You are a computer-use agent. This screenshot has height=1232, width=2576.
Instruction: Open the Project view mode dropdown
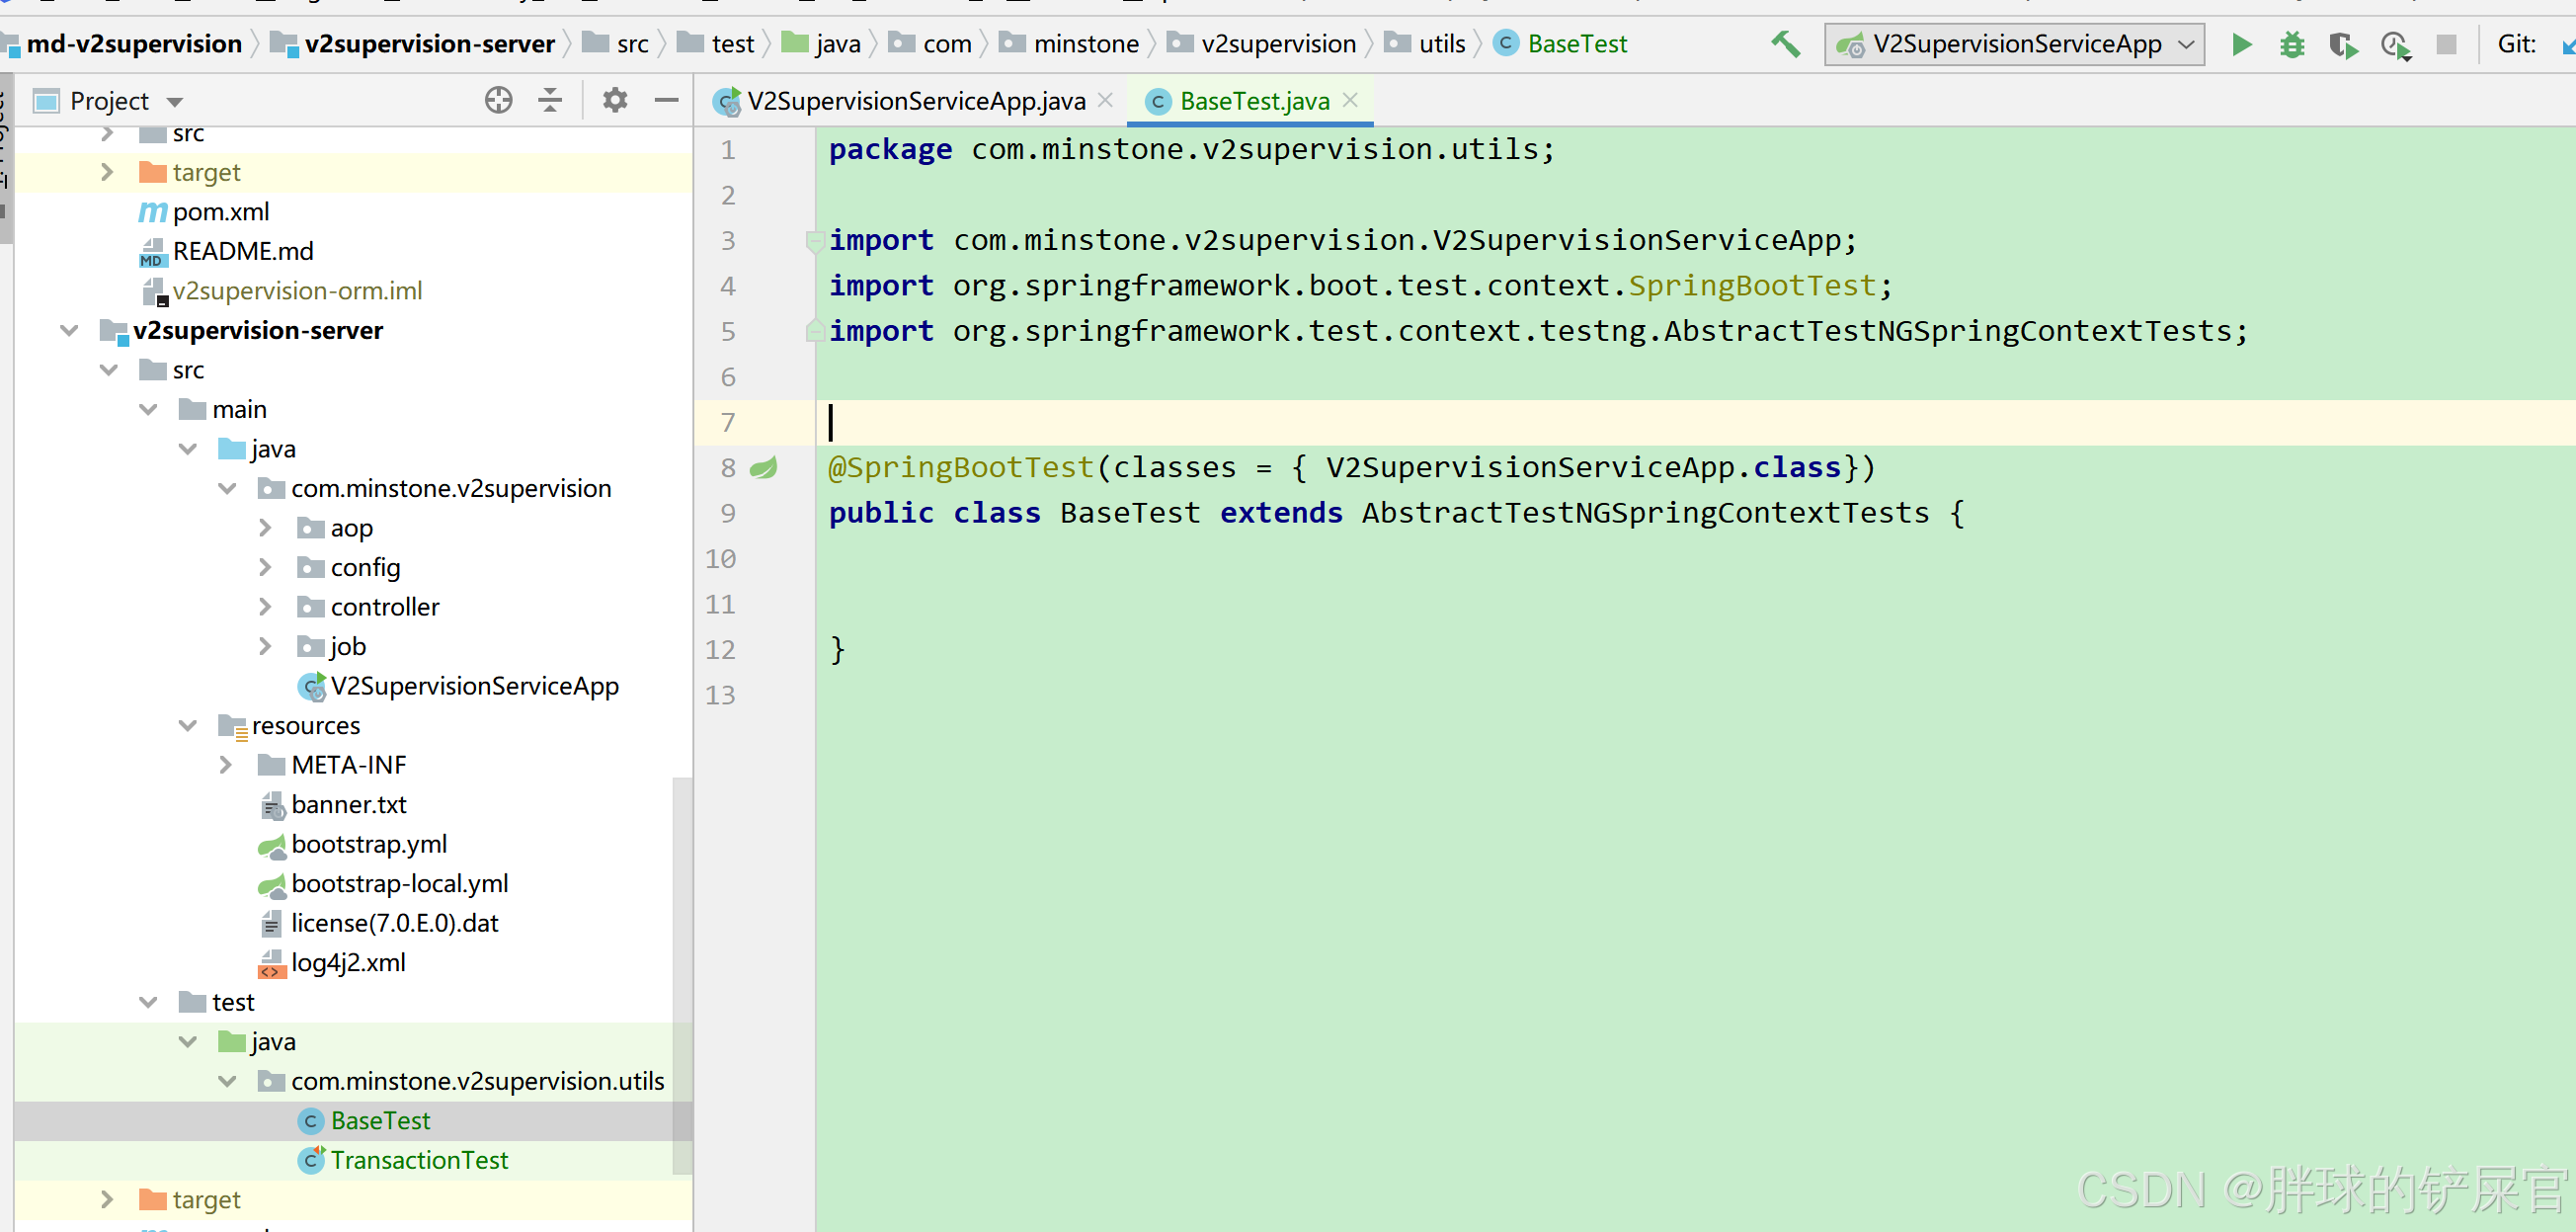point(175,101)
